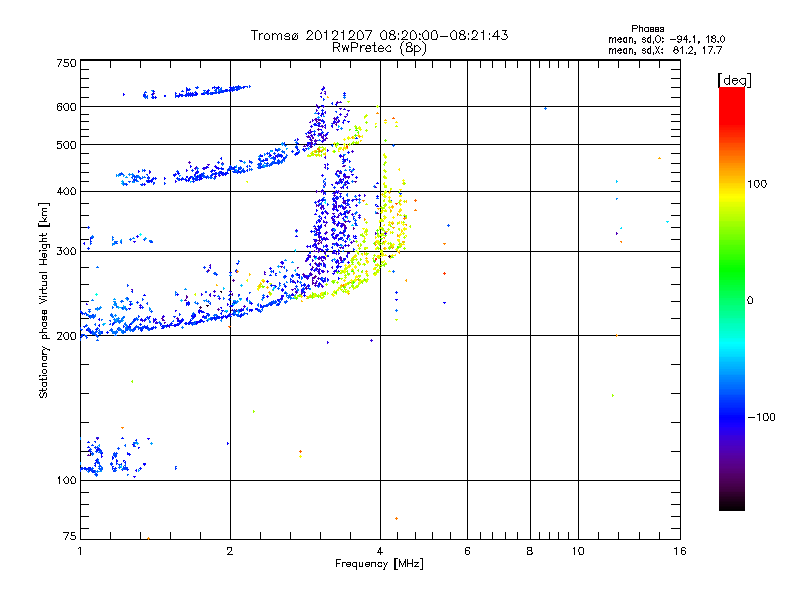The image size is (800, 600).
Task: Click the y-axis tick label '500'
Action: pos(66,145)
